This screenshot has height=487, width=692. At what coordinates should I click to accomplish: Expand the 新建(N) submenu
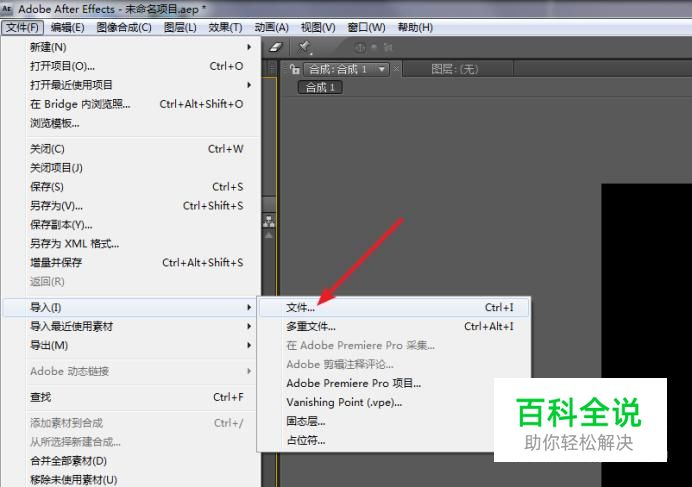point(131,47)
